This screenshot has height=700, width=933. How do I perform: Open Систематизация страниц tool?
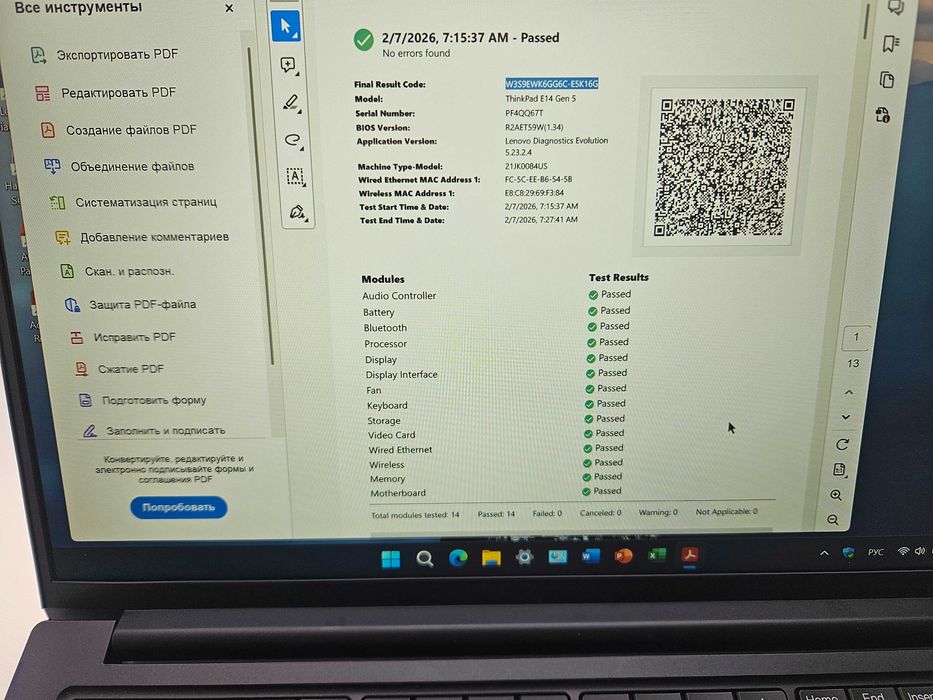[133, 202]
